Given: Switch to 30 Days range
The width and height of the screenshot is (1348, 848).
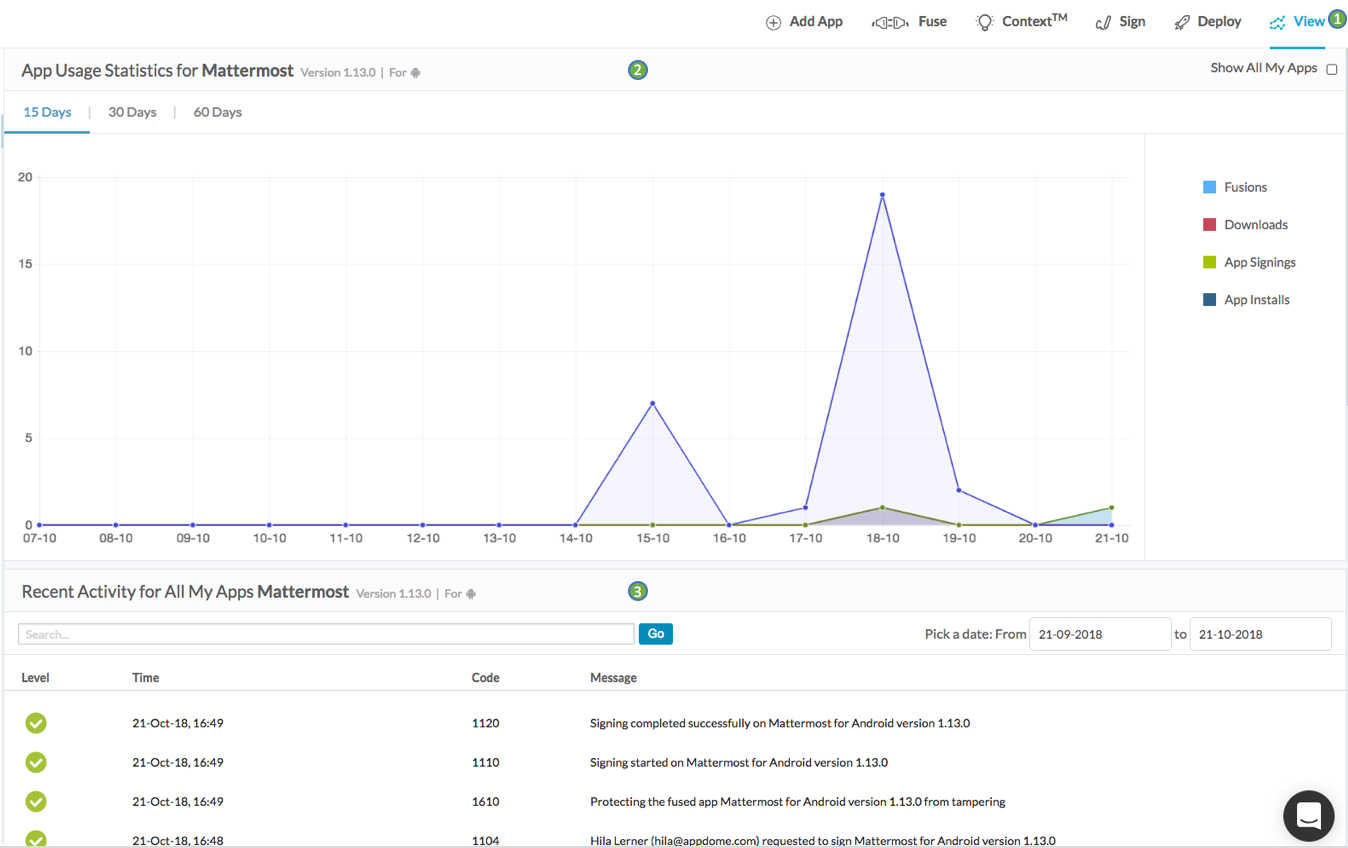Looking at the screenshot, I should (x=132, y=112).
